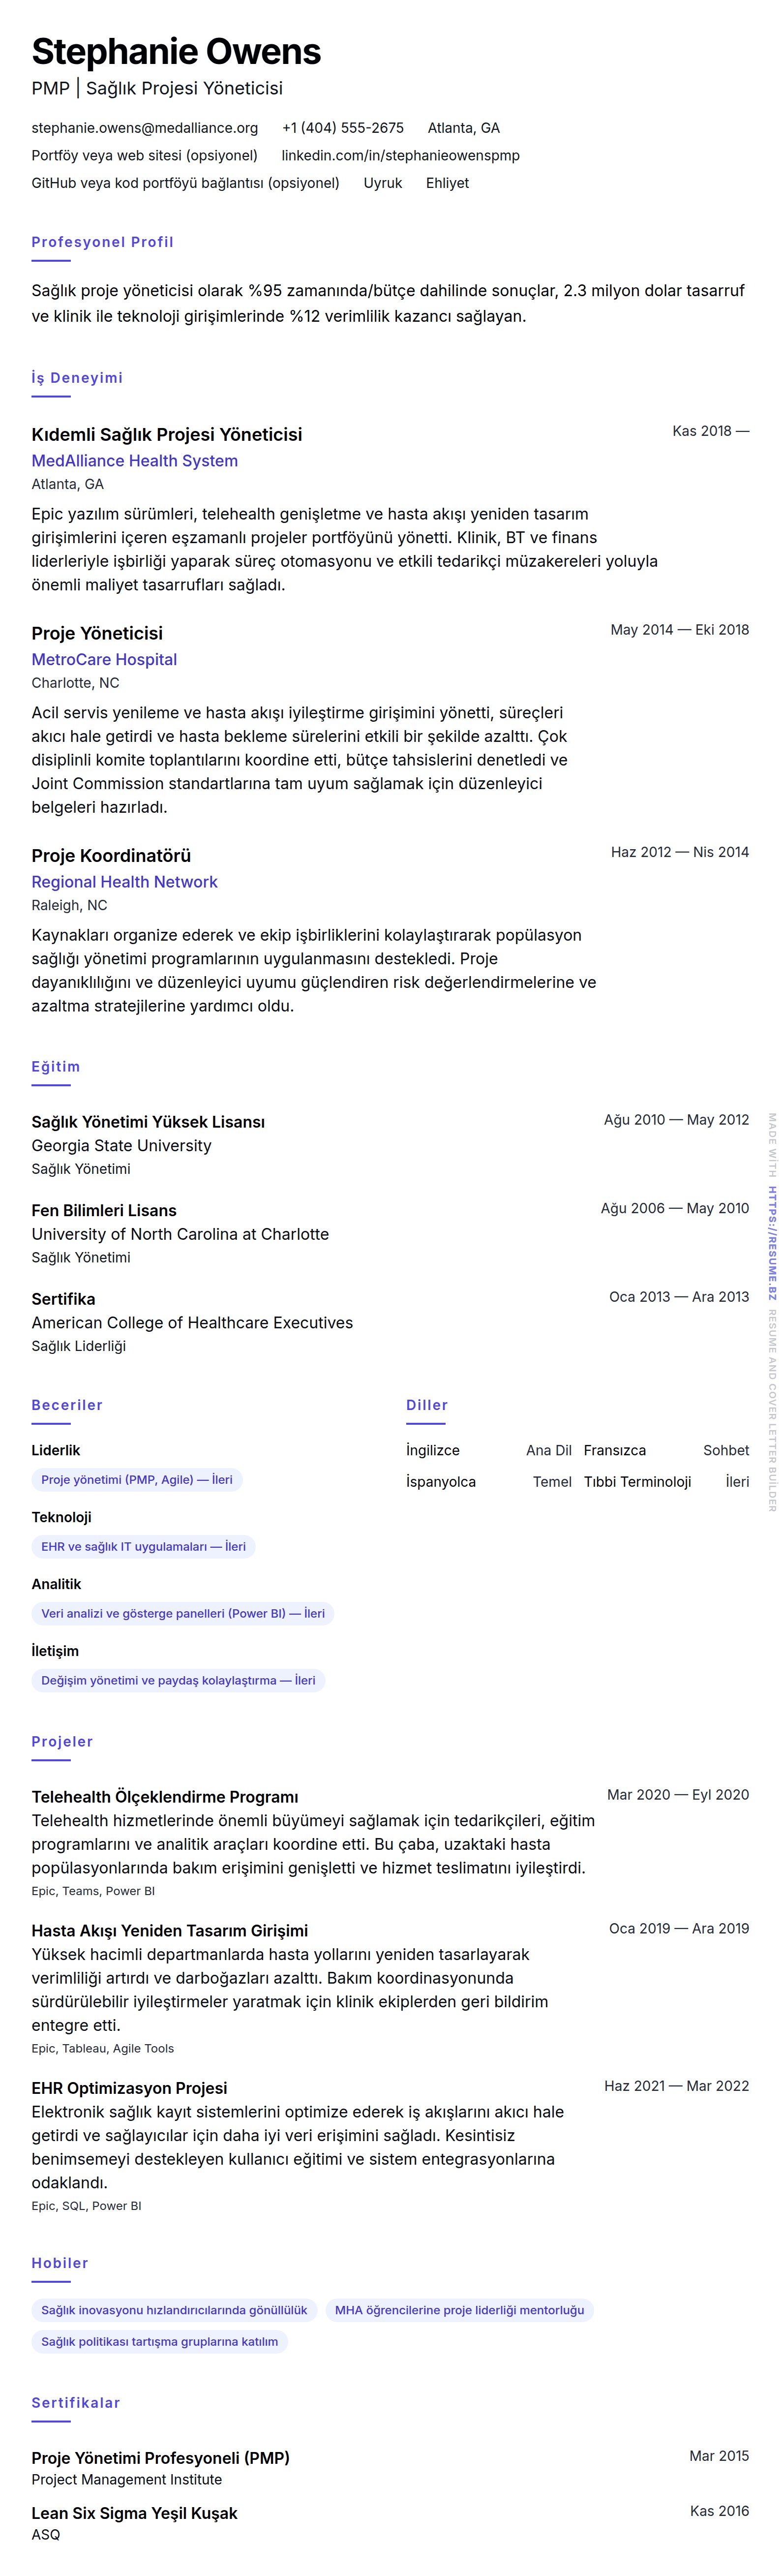Open the Regional Health Network employer link
The height and width of the screenshot is (2576, 781).
click(124, 882)
